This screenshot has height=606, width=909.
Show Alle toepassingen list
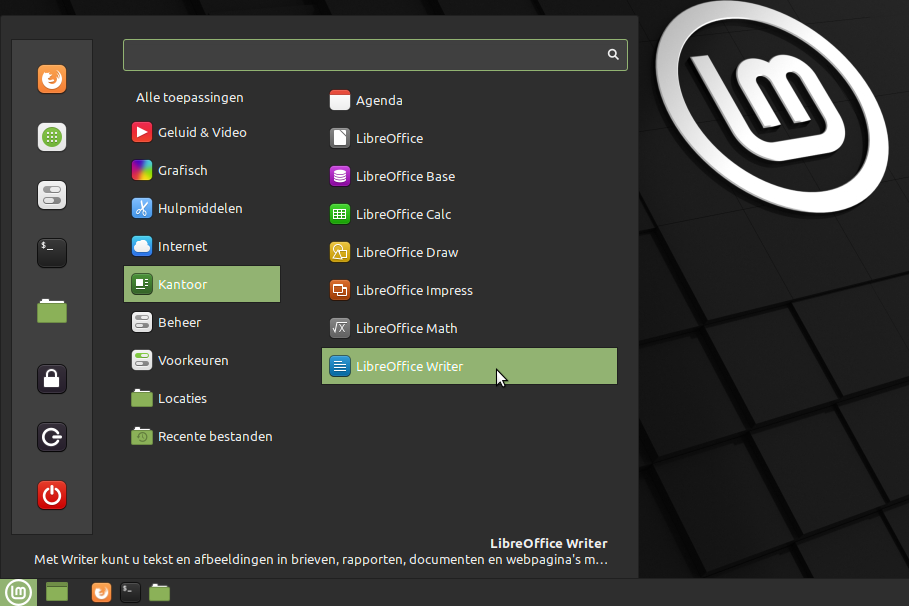(190, 98)
